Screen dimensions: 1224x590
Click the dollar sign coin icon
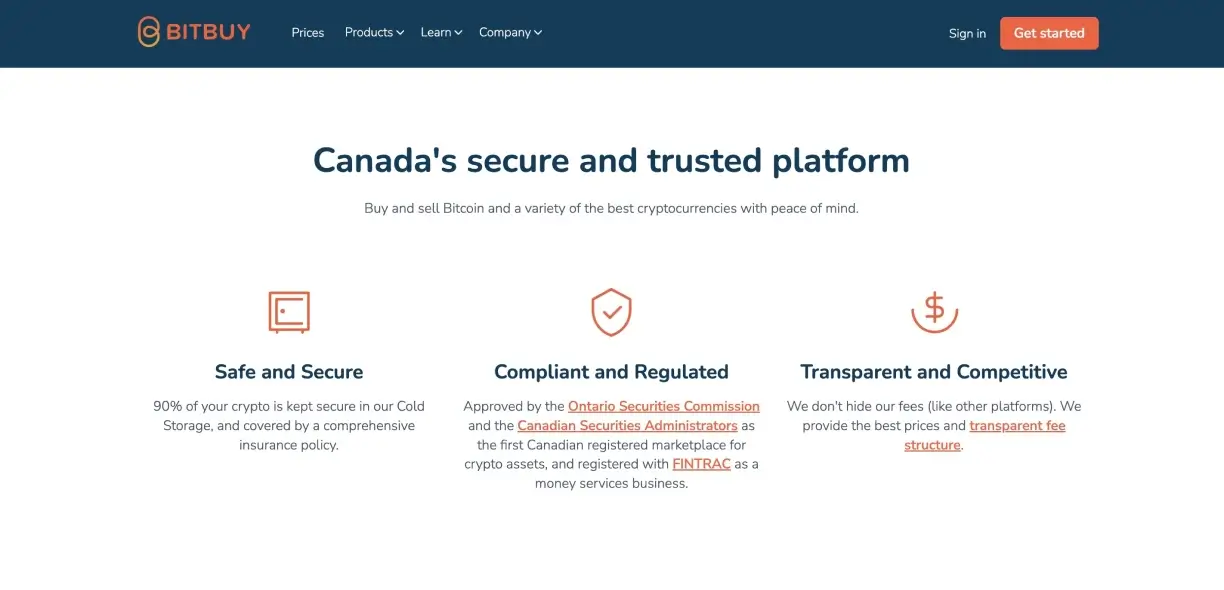(x=934, y=311)
